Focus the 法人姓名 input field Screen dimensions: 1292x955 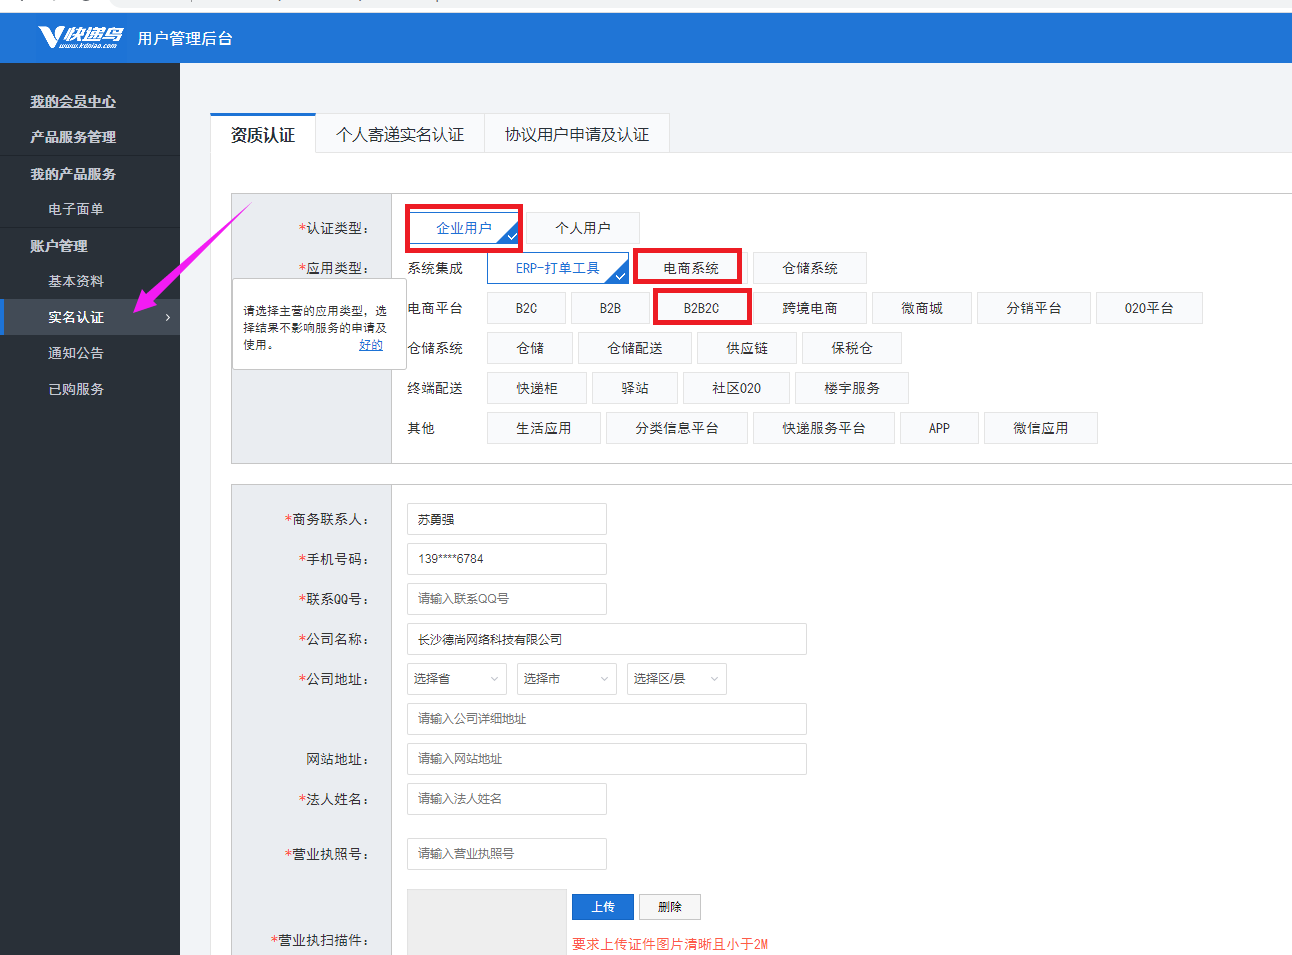[507, 799]
